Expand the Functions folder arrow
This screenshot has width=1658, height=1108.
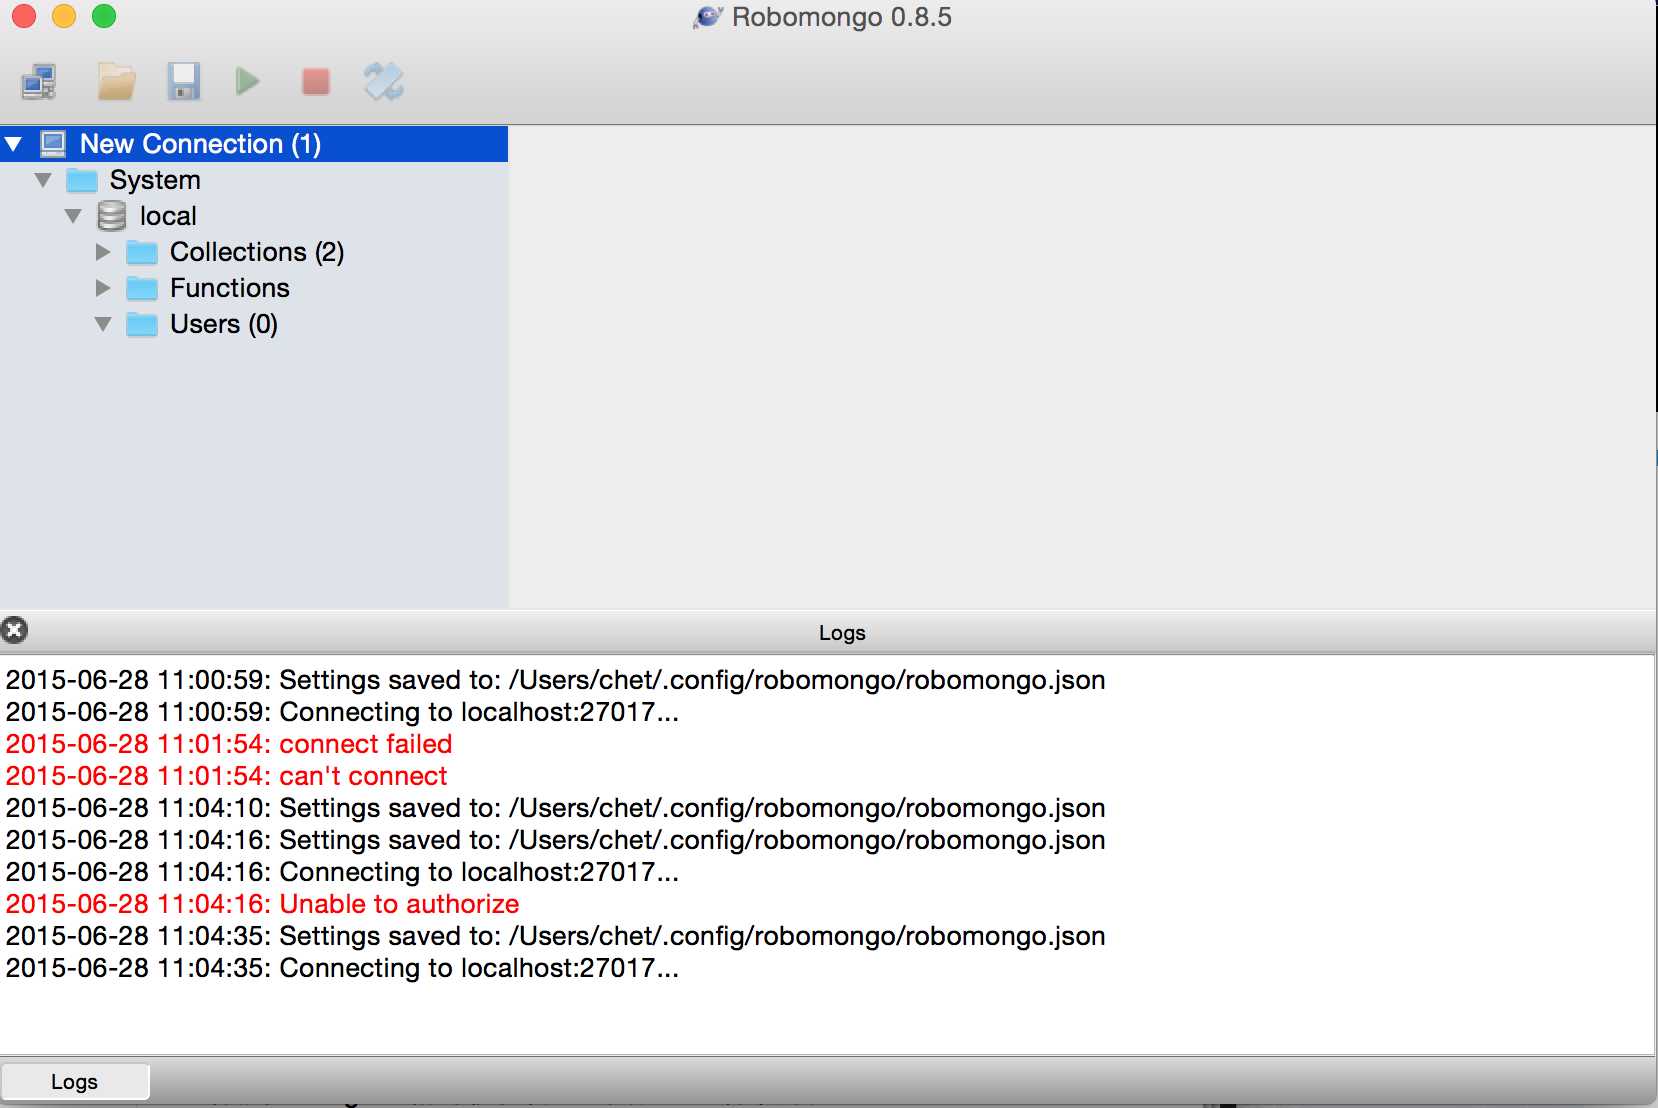coord(103,288)
